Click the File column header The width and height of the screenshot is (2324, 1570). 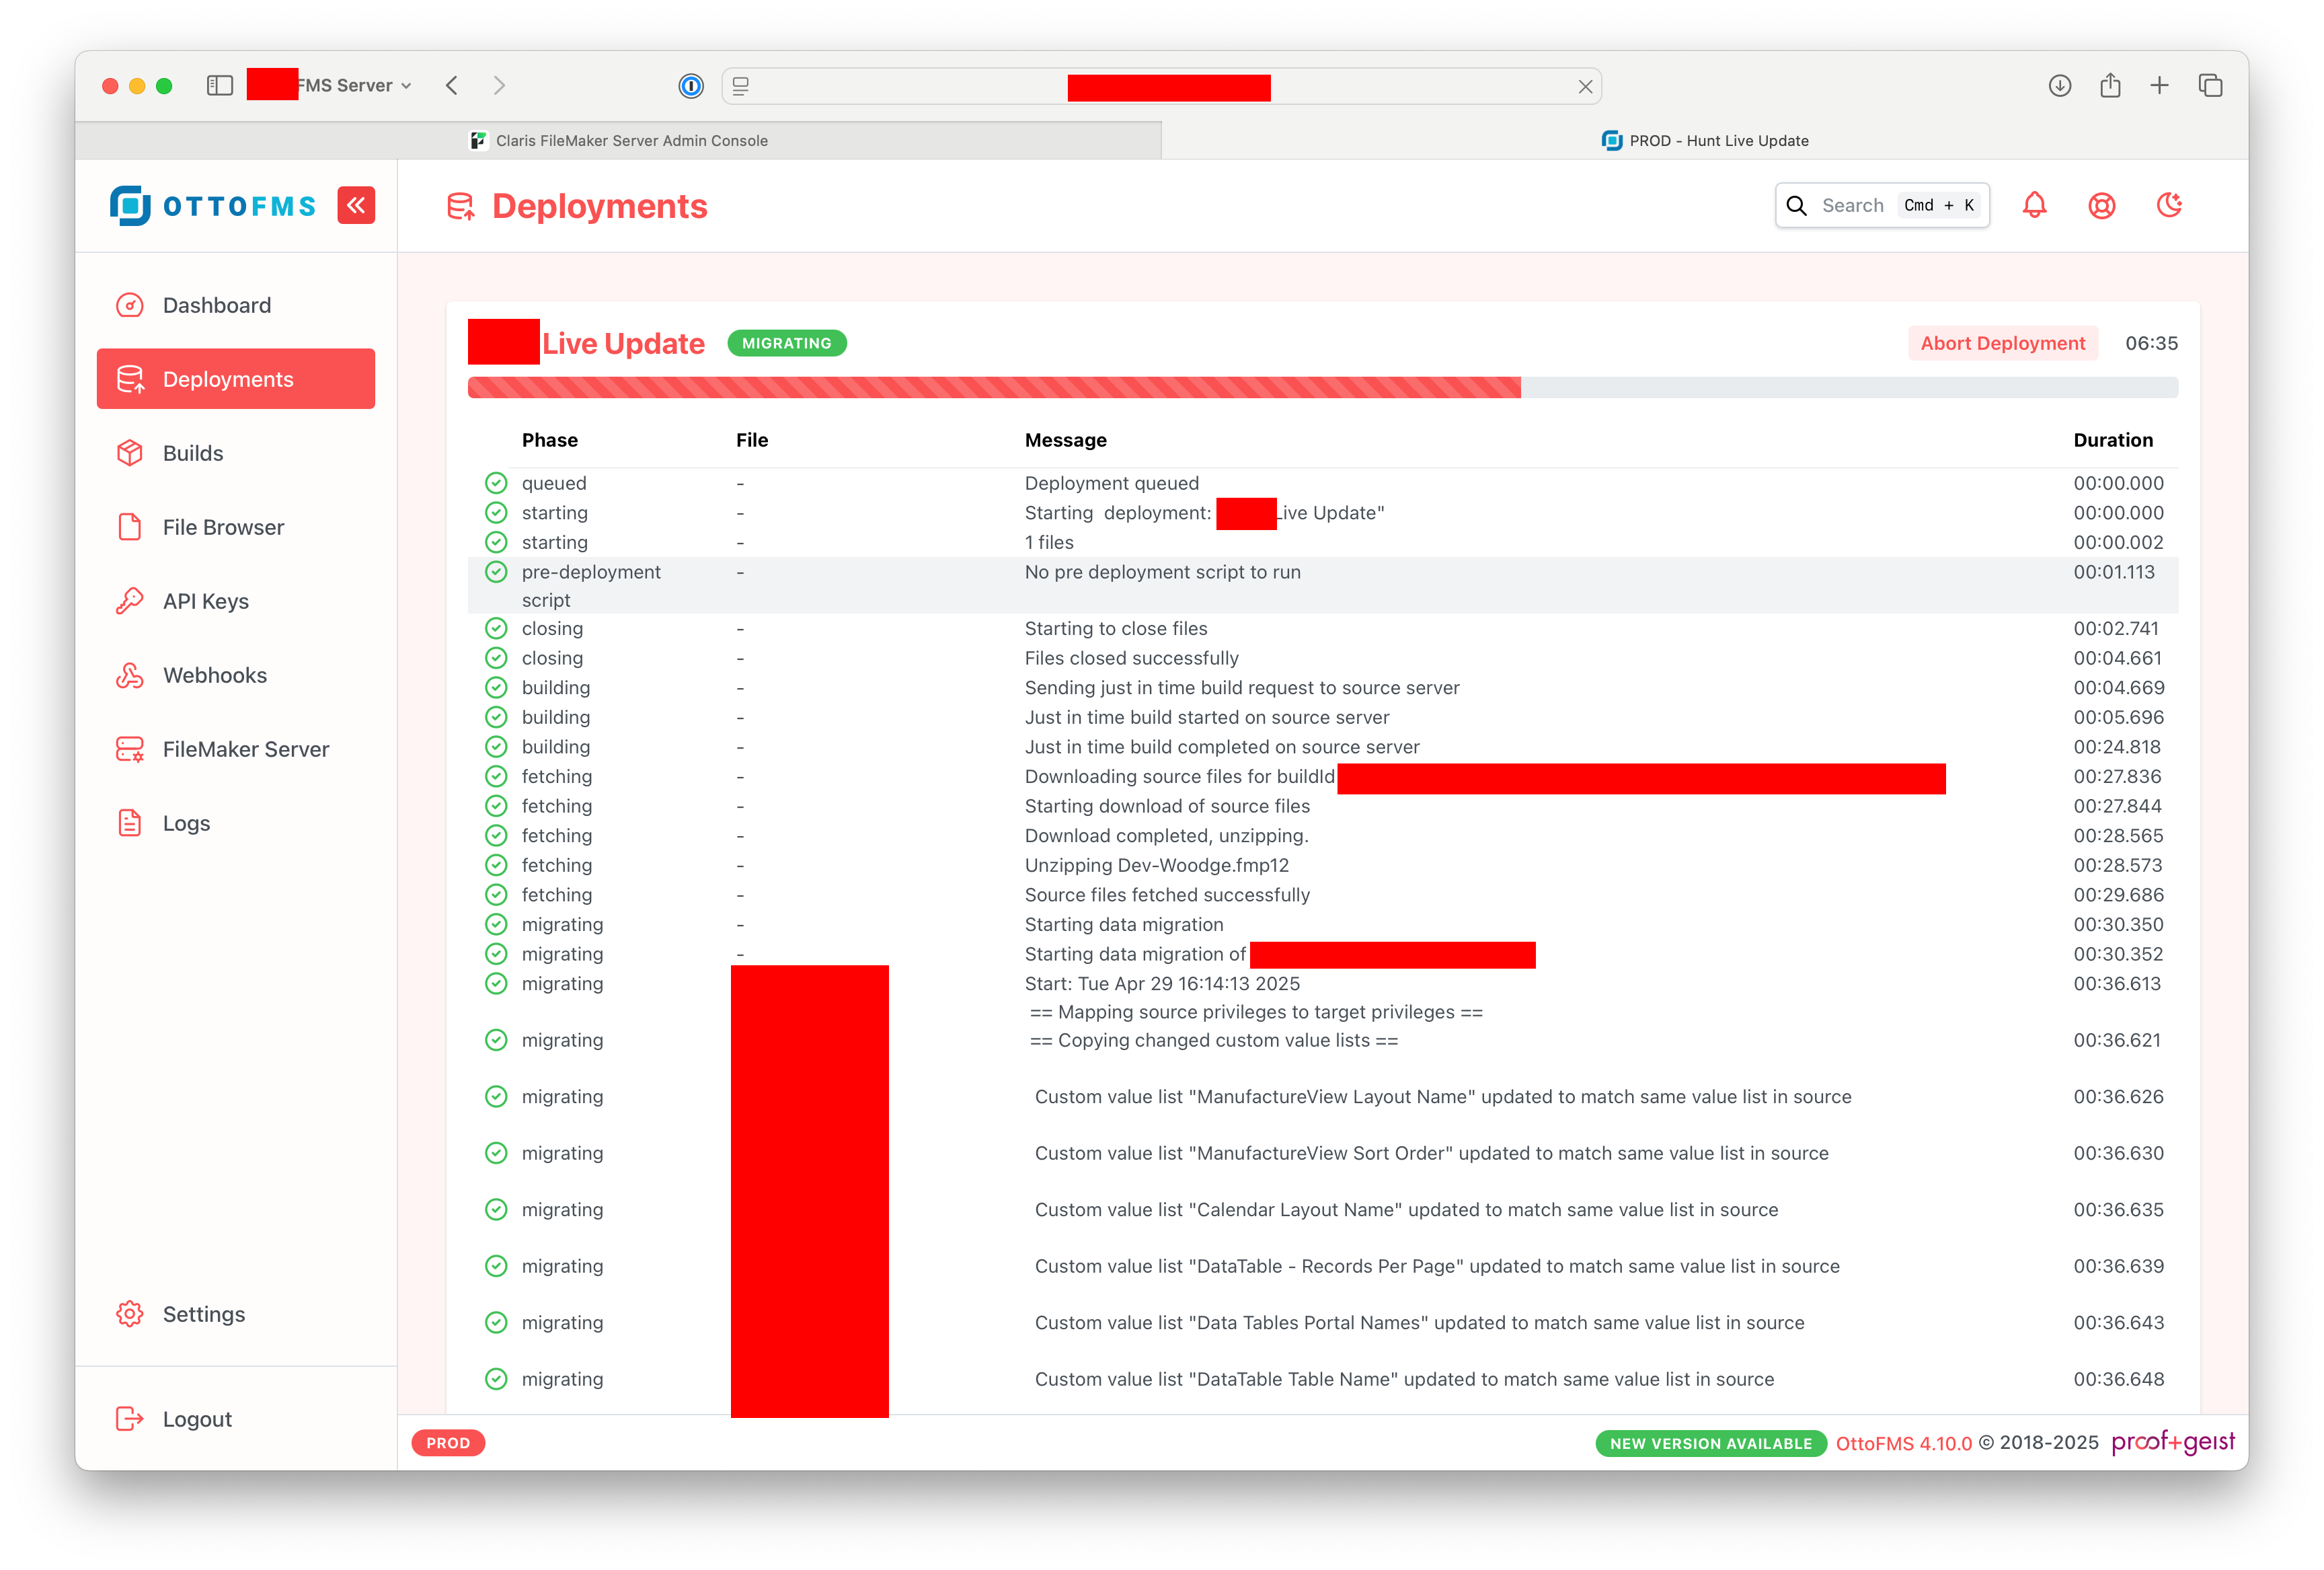(752, 440)
